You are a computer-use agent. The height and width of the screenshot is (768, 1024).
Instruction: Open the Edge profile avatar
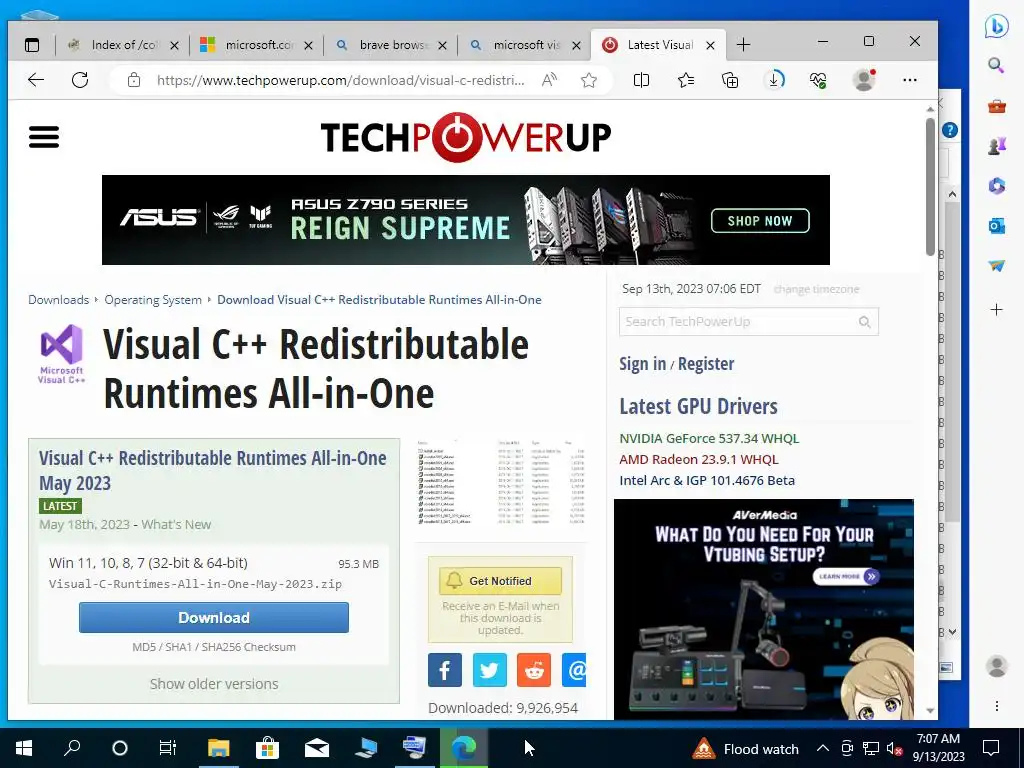(864, 80)
